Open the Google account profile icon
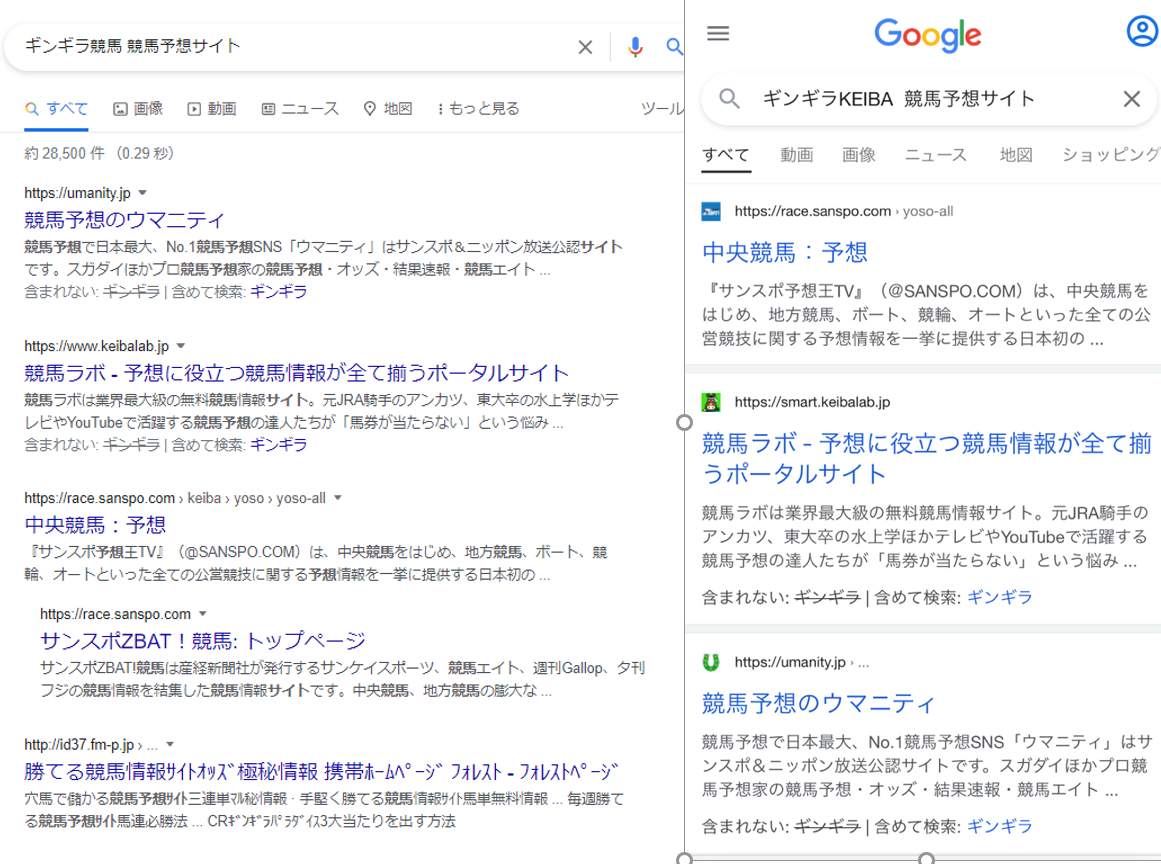 [x=1142, y=32]
